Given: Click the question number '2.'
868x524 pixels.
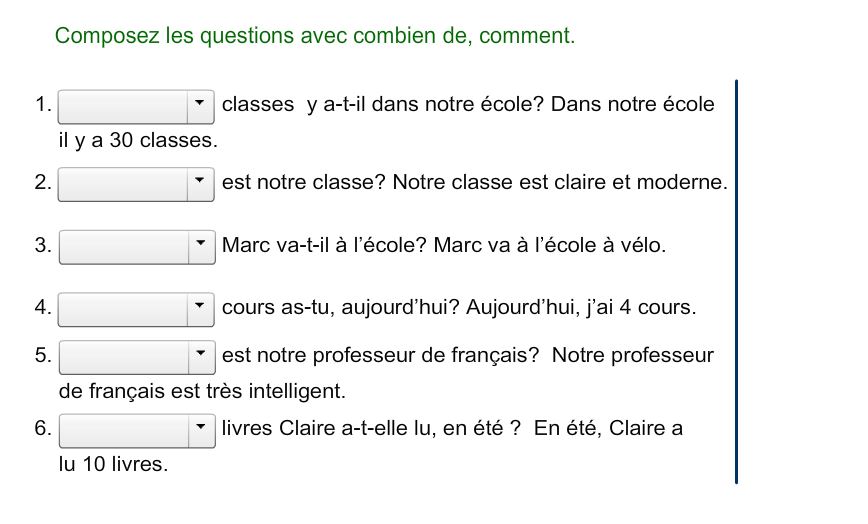Looking at the screenshot, I should (x=43, y=182).
